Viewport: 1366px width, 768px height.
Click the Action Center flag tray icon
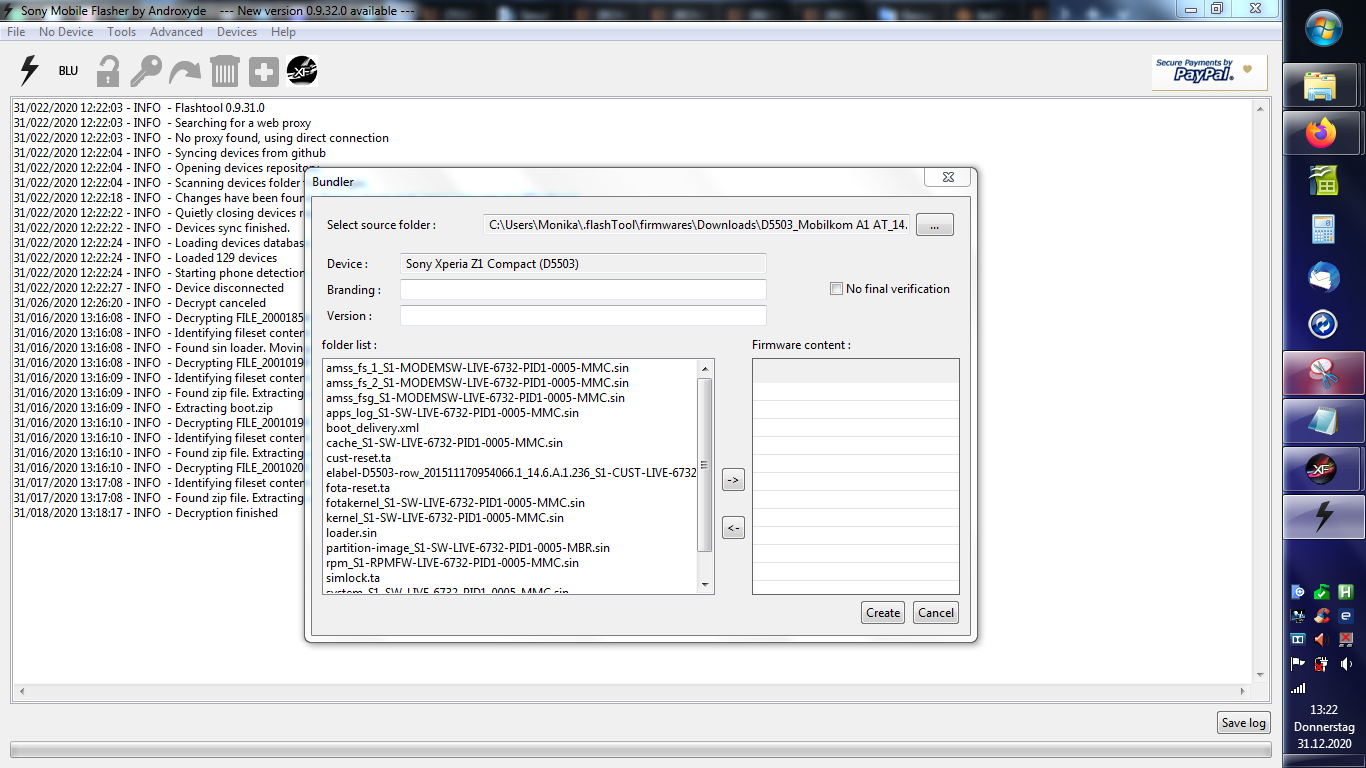coord(1298,663)
